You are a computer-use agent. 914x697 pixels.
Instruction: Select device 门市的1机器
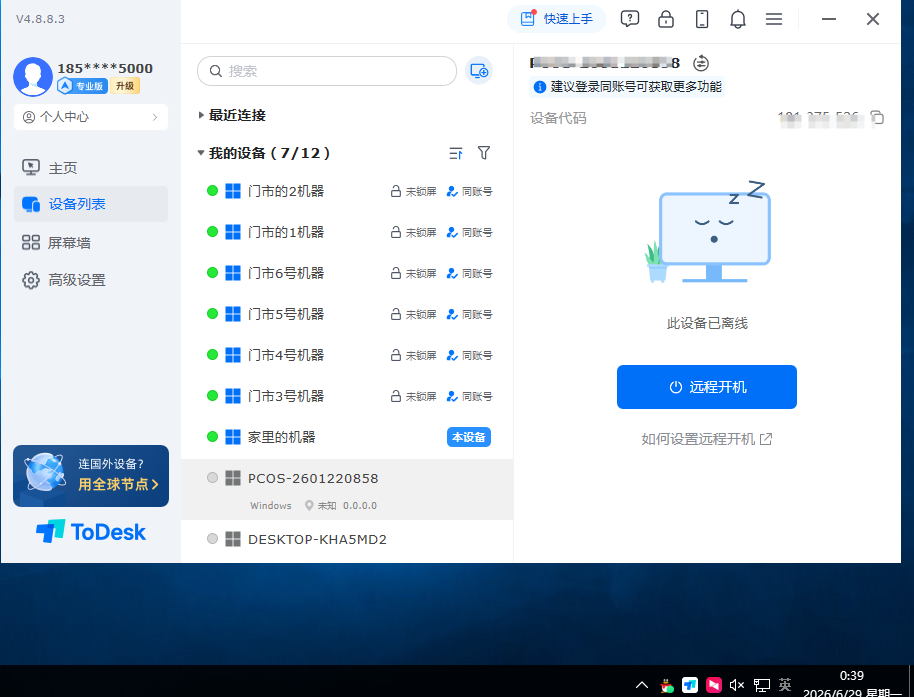click(347, 232)
